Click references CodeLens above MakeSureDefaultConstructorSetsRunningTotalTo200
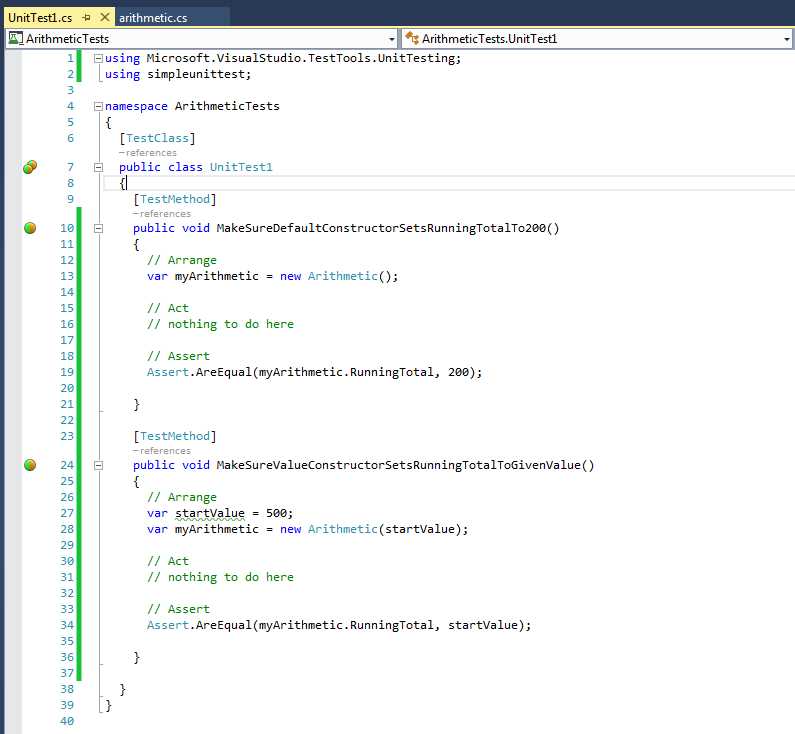Screen dimensions: 795x734 click(x=162, y=214)
